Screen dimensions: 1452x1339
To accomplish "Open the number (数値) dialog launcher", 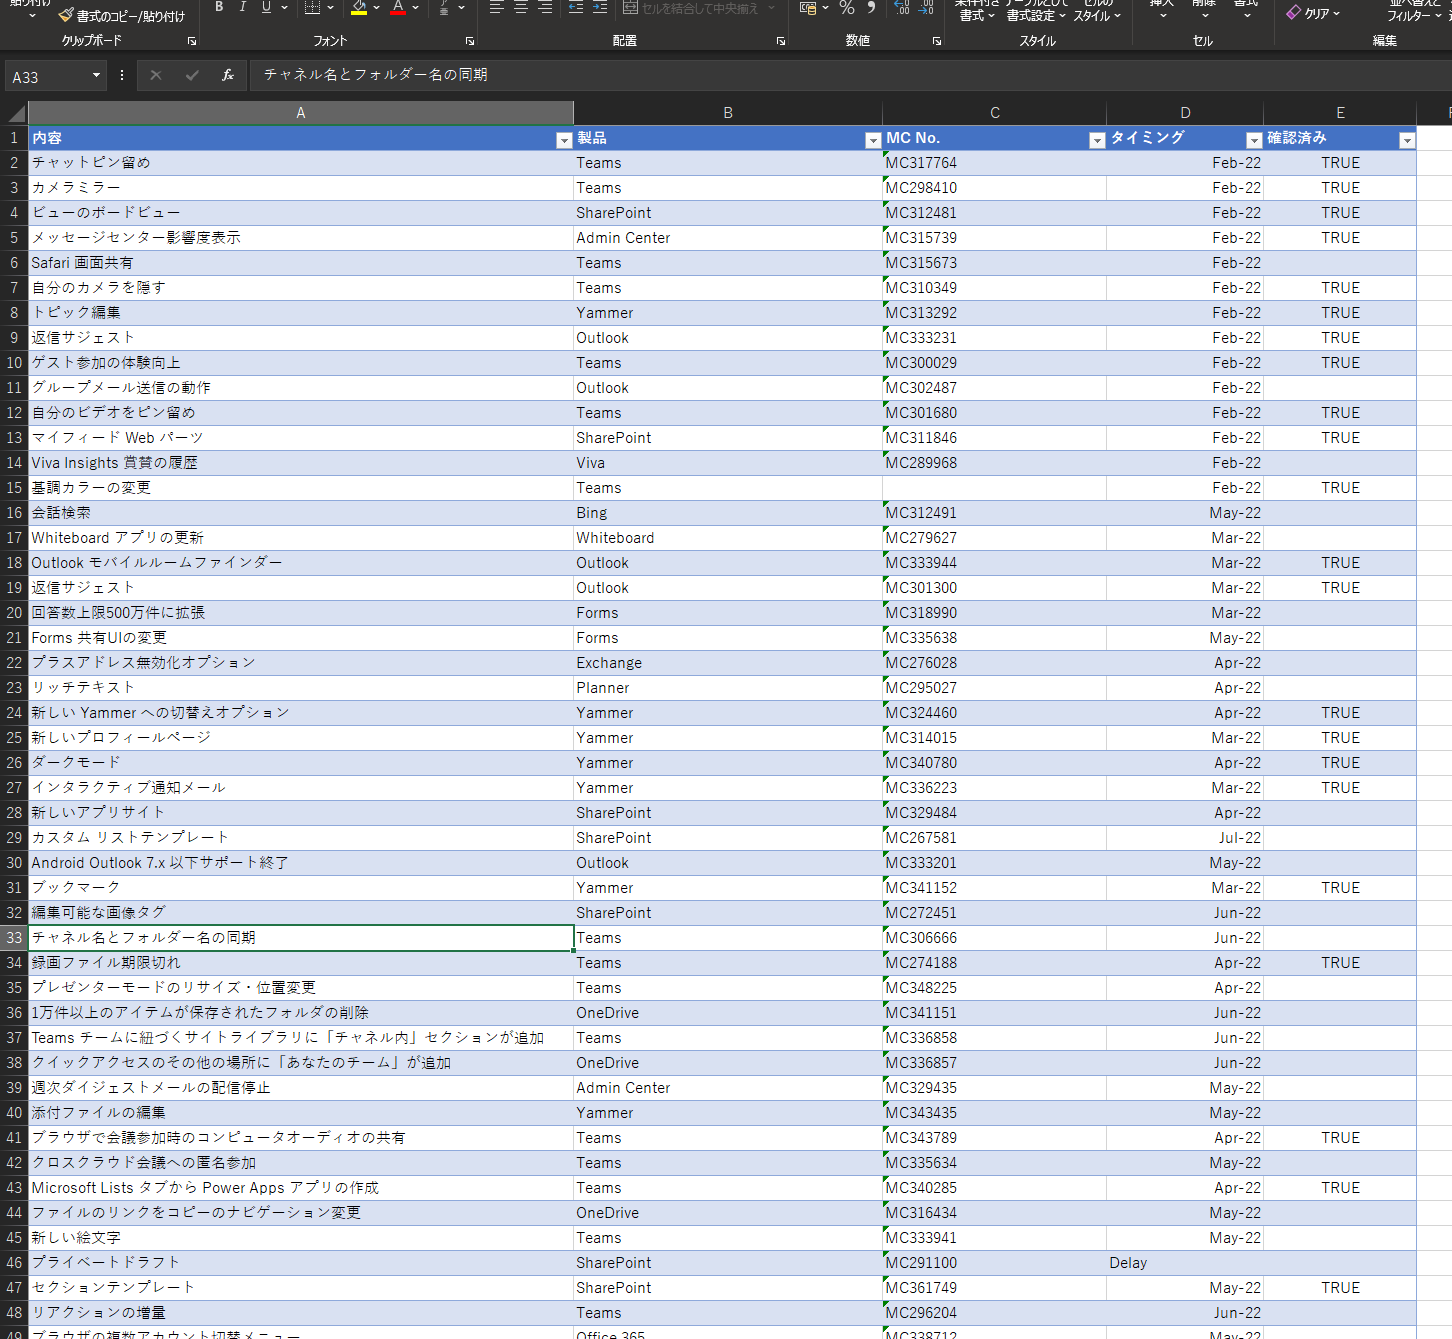I will click(x=937, y=41).
